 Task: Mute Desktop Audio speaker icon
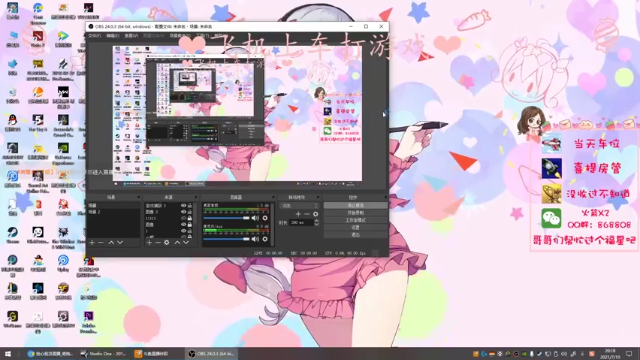tap(255, 218)
